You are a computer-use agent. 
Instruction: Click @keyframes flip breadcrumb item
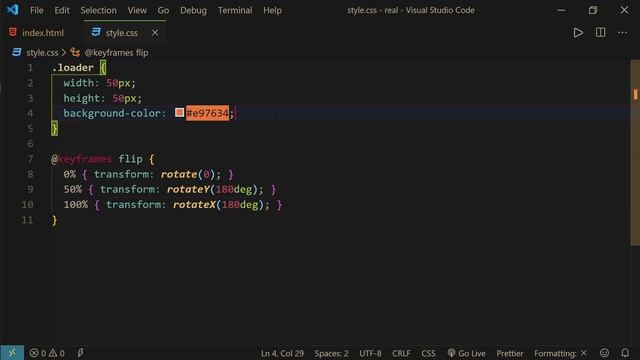[x=116, y=53]
